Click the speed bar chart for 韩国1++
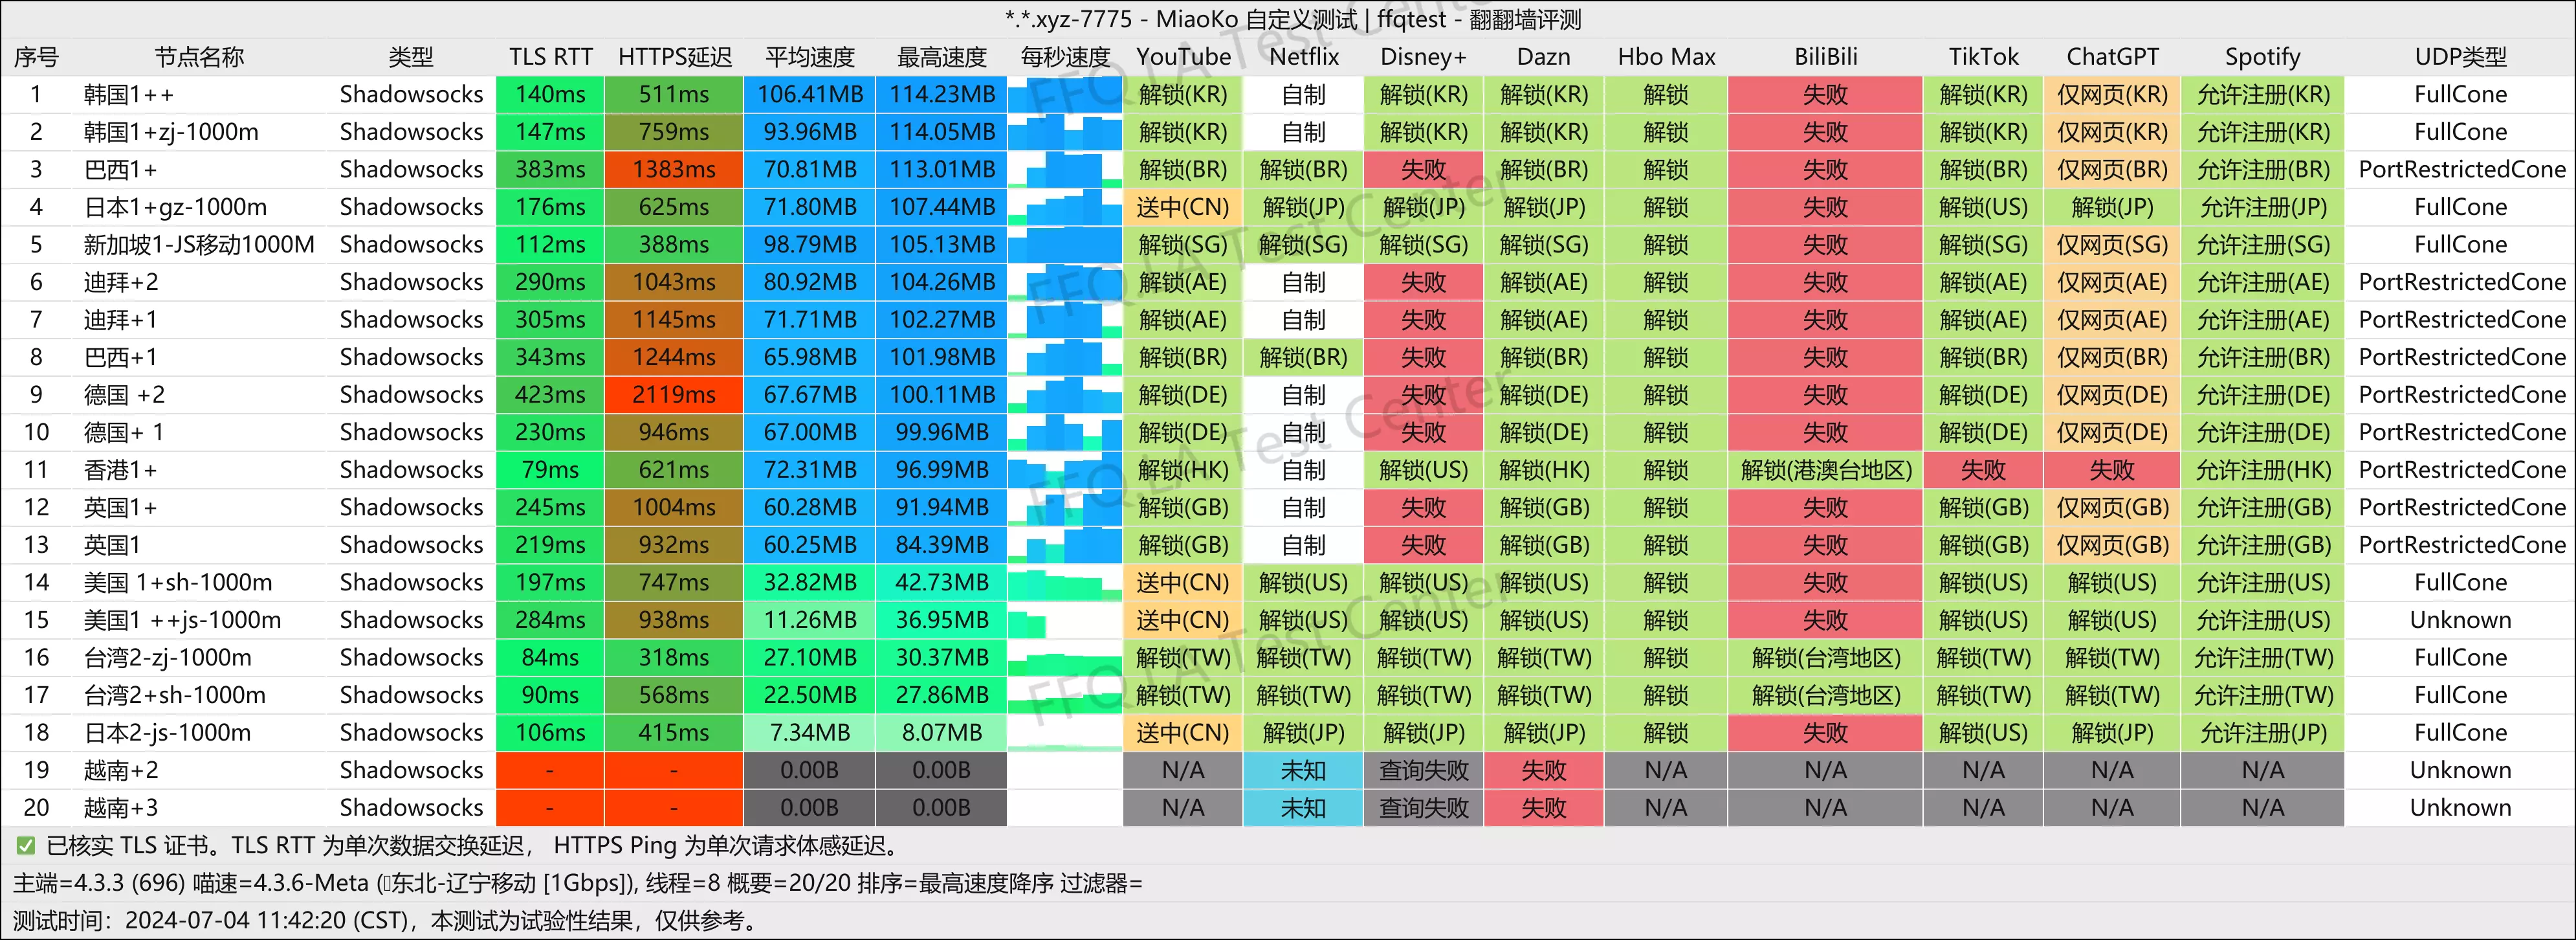This screenshot has height=940, width=2576. (1066, 94)
